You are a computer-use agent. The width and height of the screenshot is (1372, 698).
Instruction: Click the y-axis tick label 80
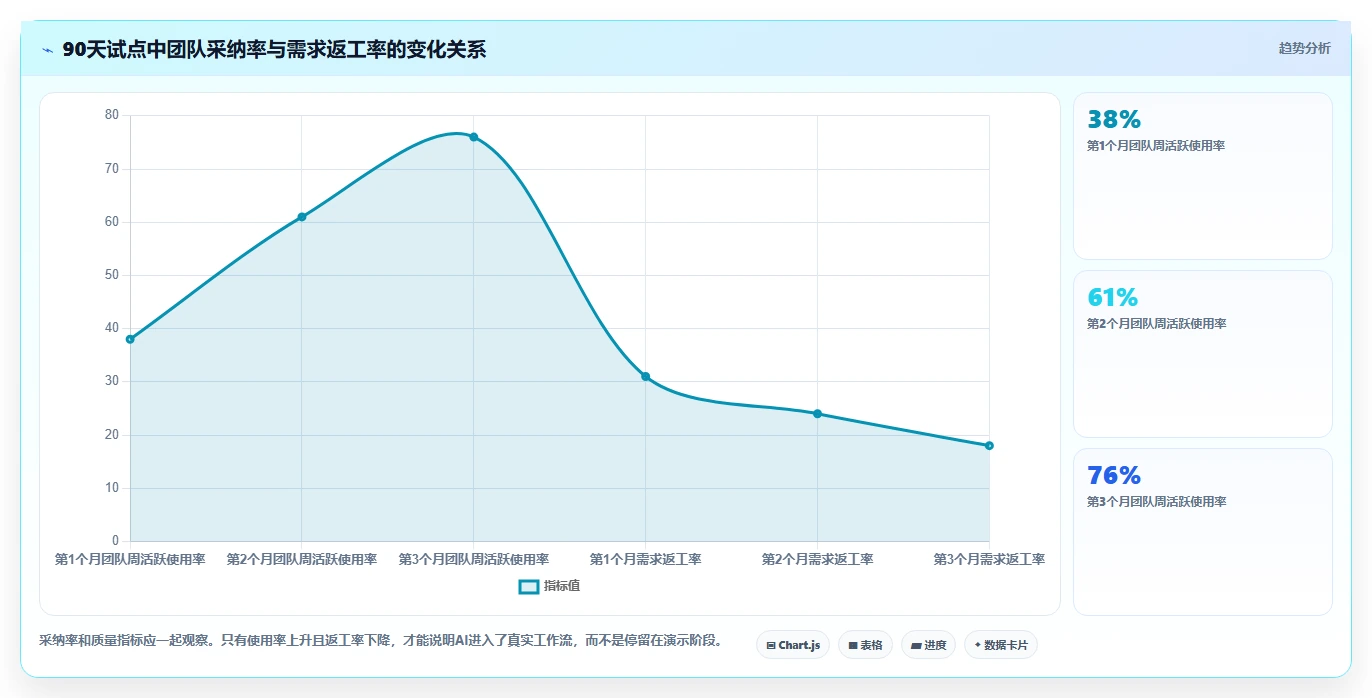coord(111,116)
